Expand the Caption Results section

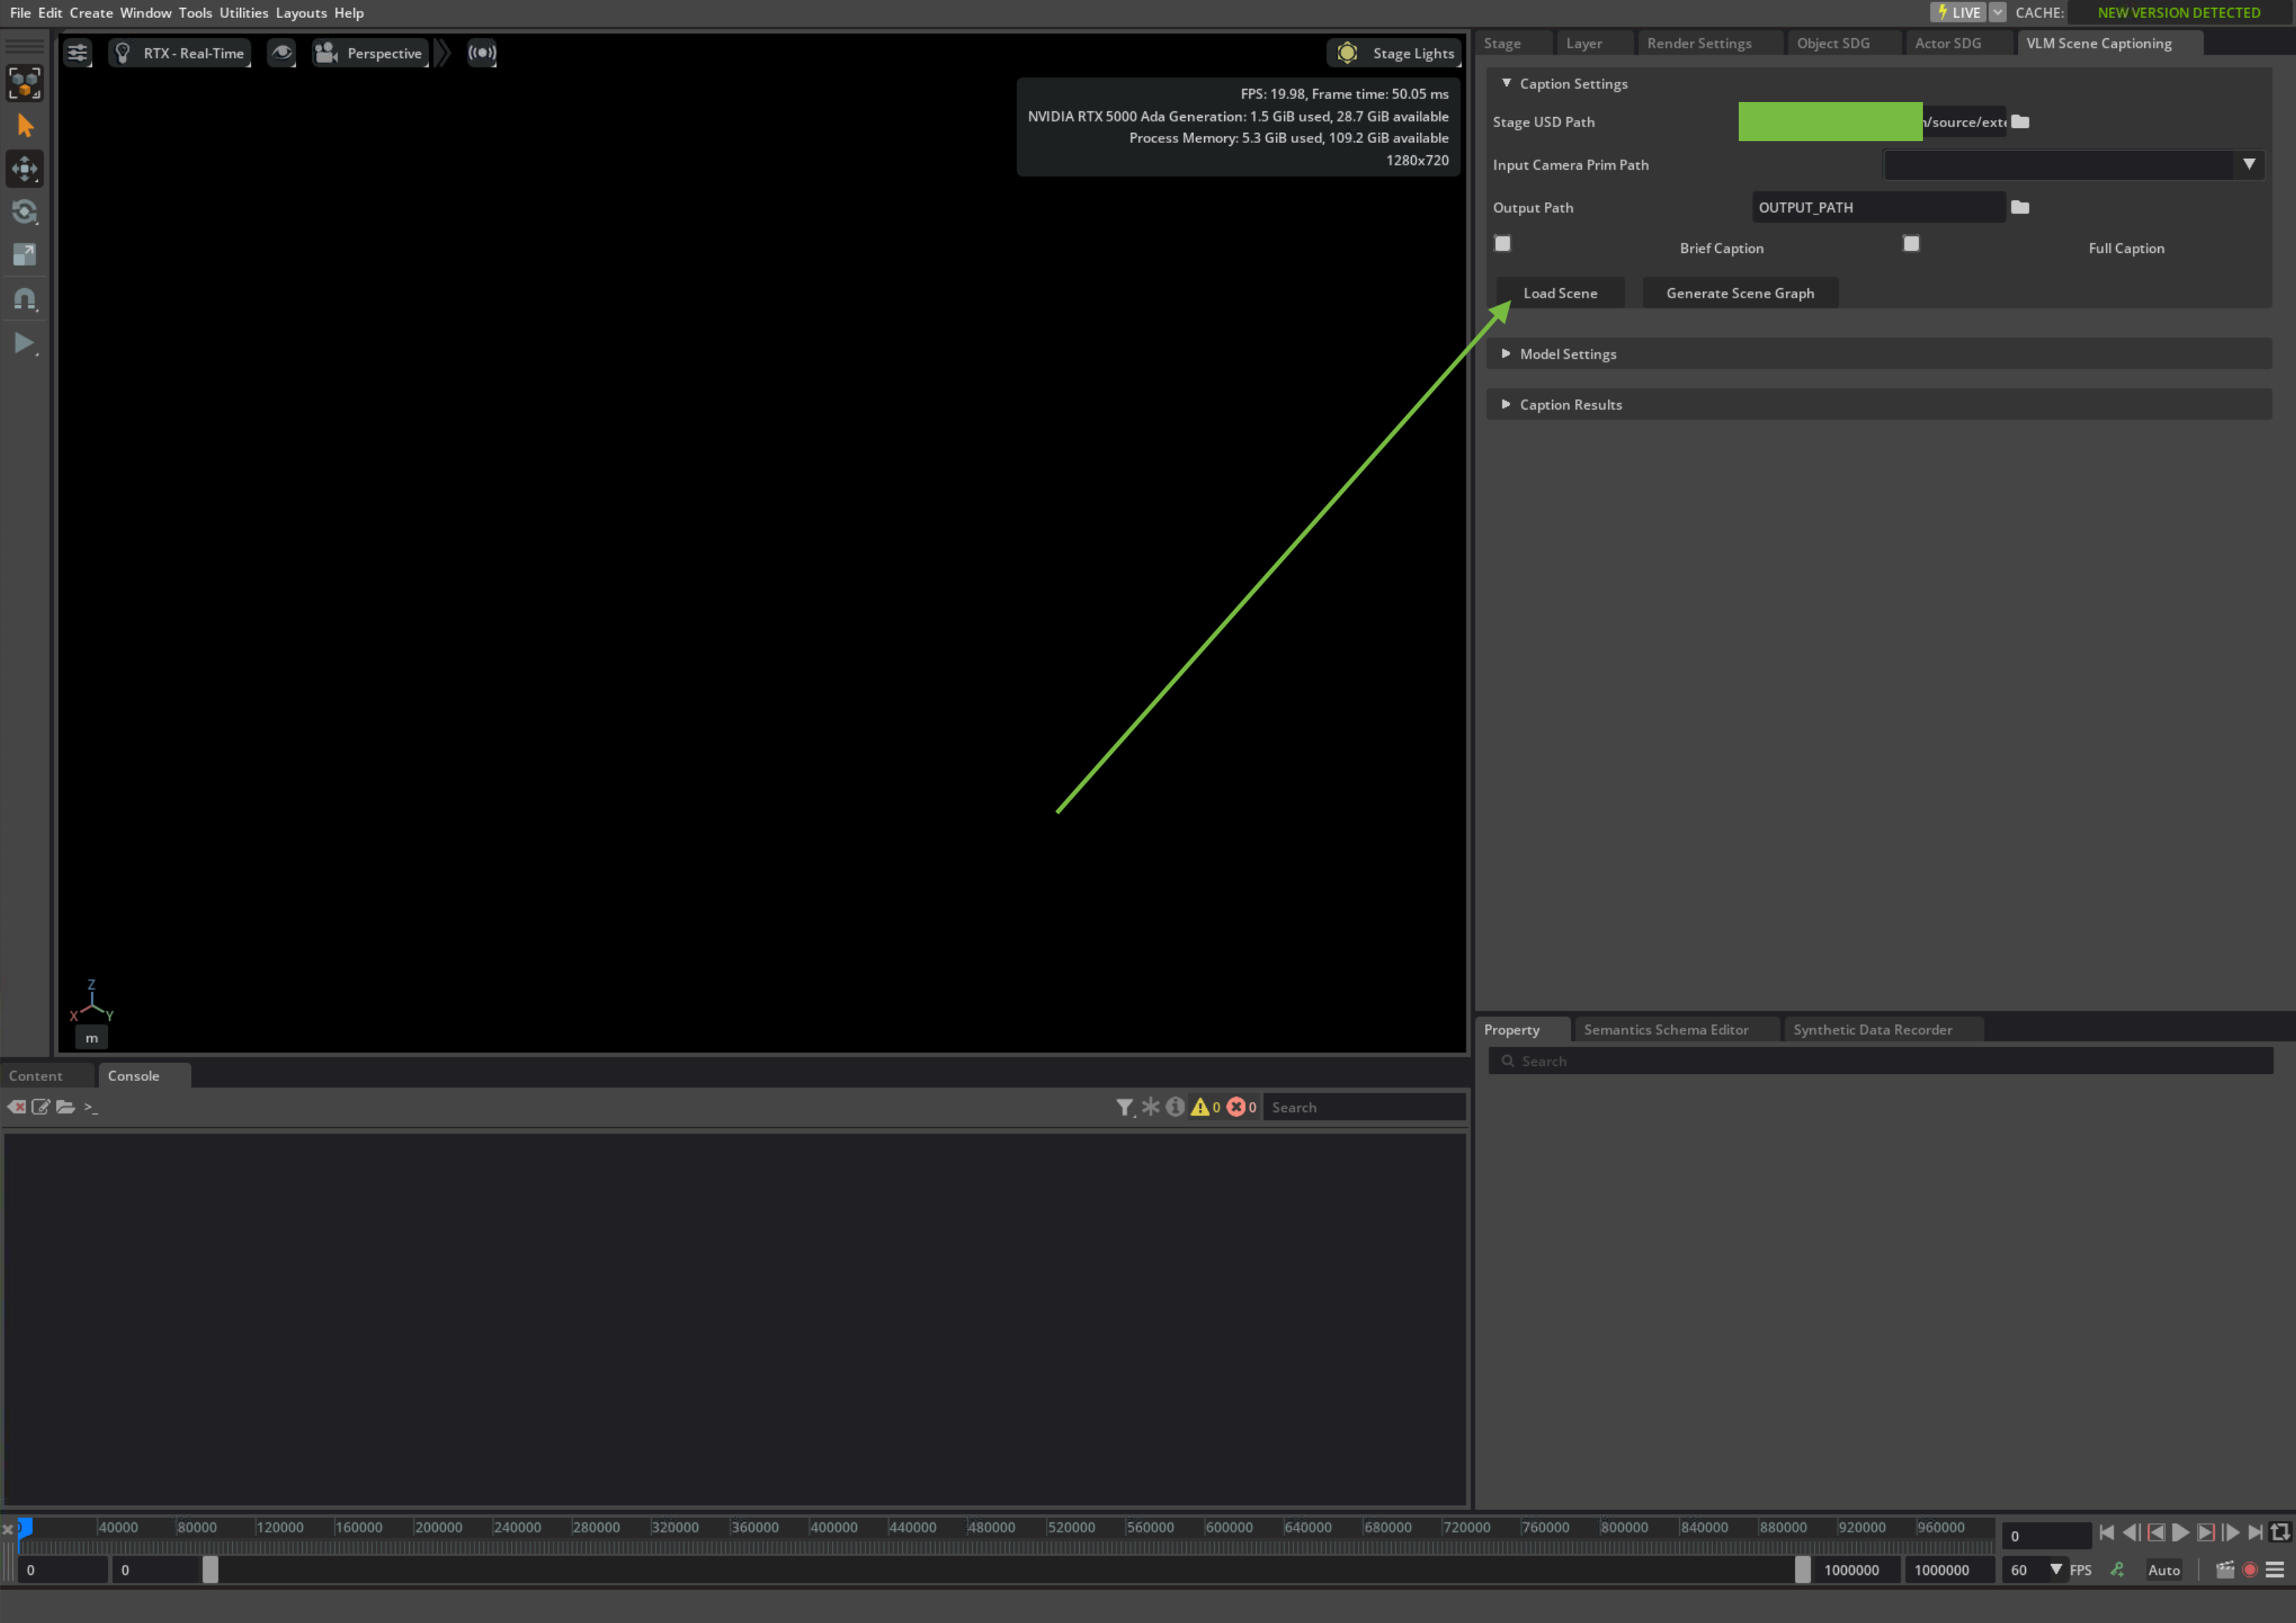tap(1570, 404)
